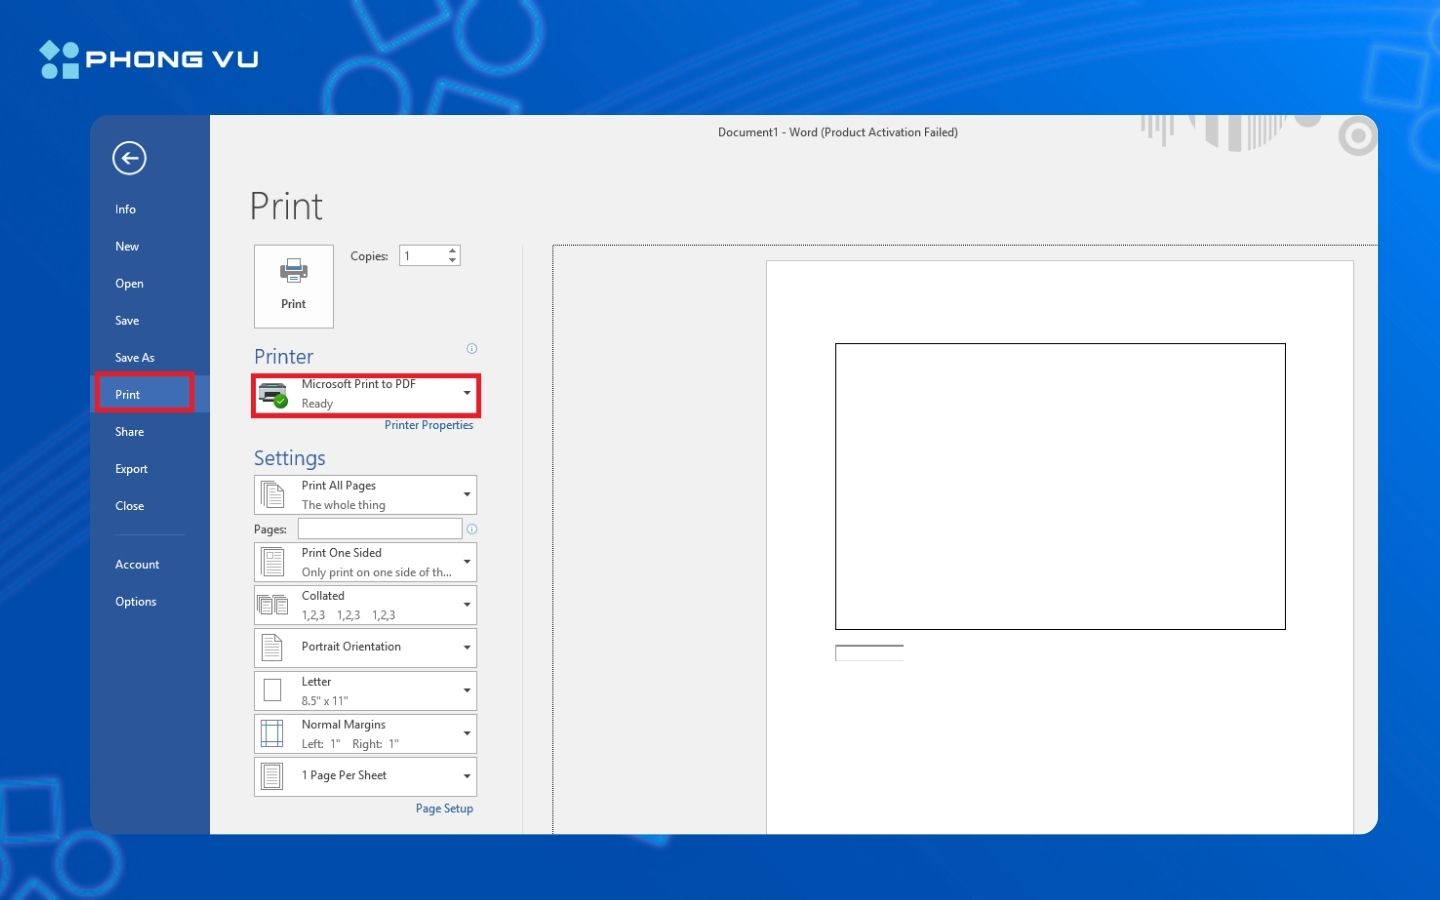Click the Collated pages icon
The image size is (1440, 900).
[272, 603]
